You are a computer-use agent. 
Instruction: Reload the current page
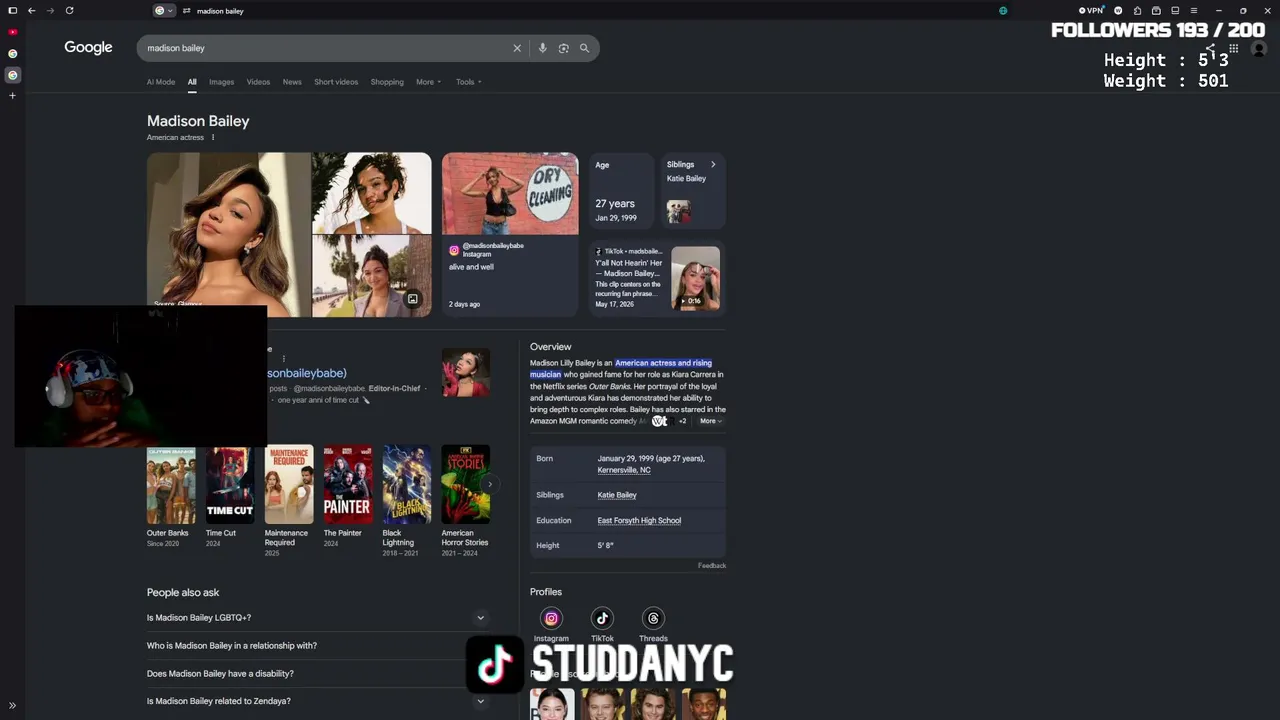(x=69, y=10)
